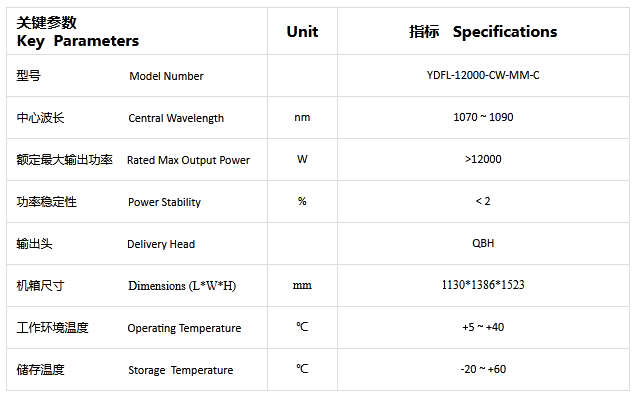
Task: Click the YDFL-12000-CW-MM-C model value
Action: pos(483,75)
